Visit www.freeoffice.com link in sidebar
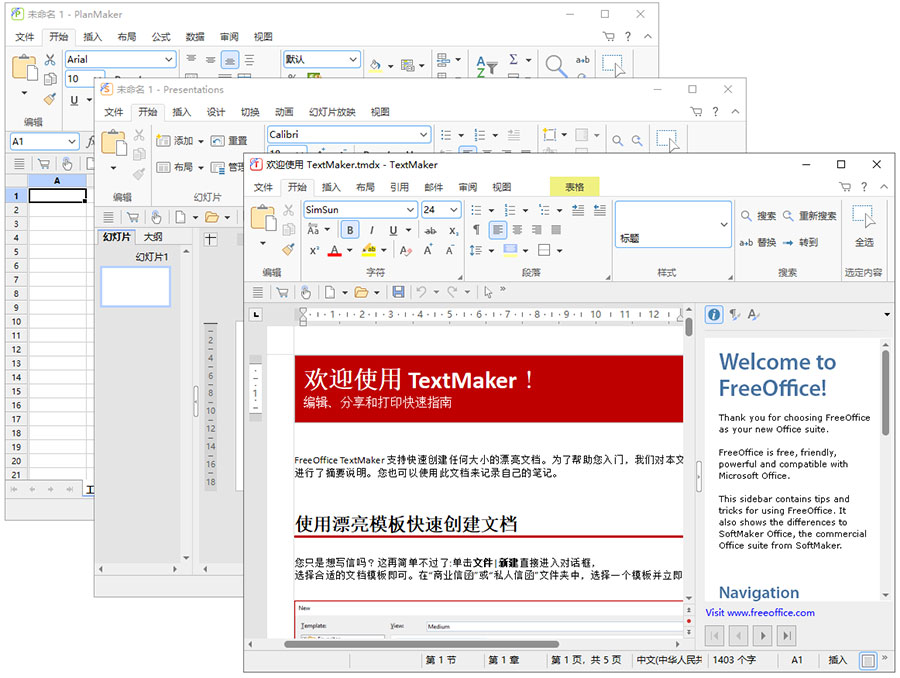 pos(760,613)
